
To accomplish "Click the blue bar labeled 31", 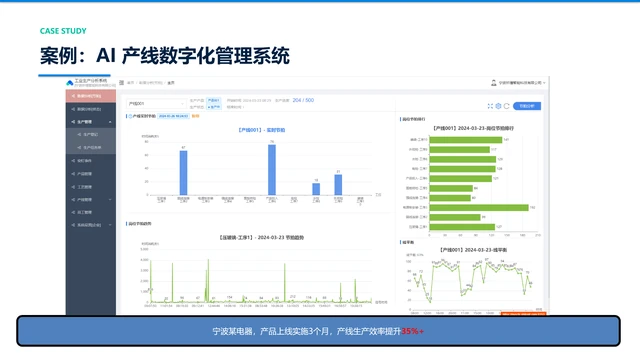I will [x=338, y=185].
